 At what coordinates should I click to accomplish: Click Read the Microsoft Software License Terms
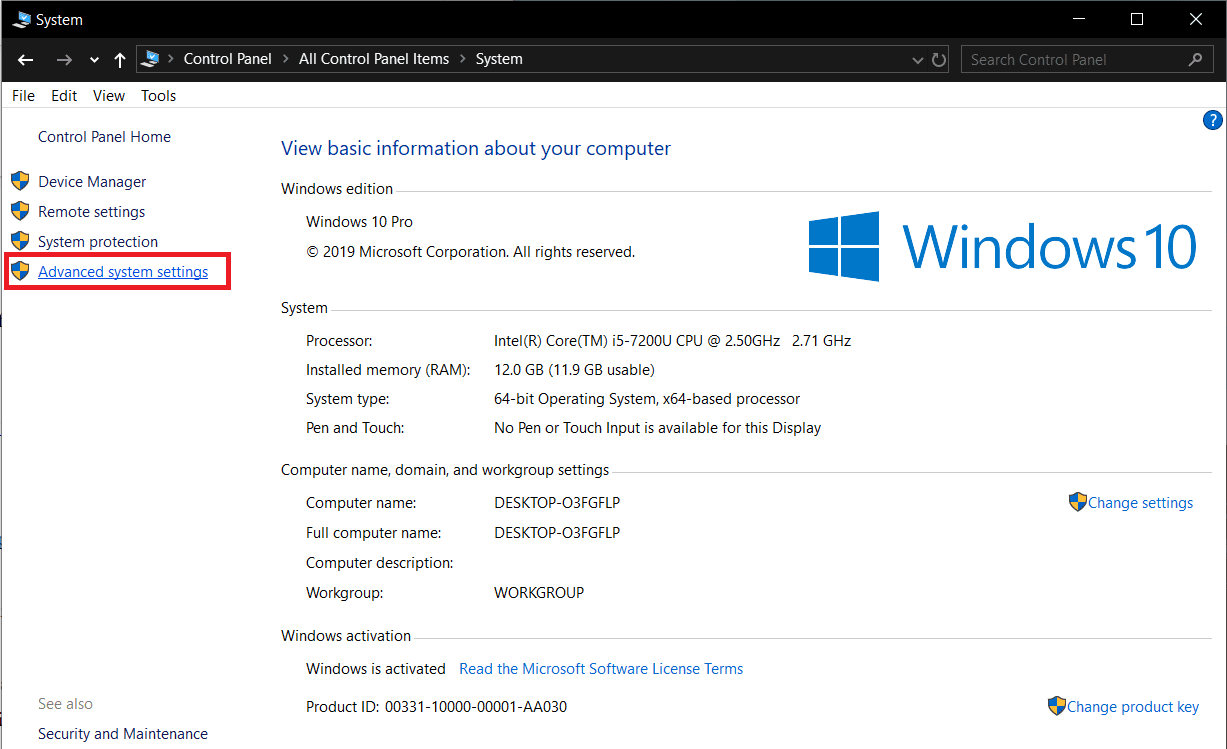pos(601,668)
